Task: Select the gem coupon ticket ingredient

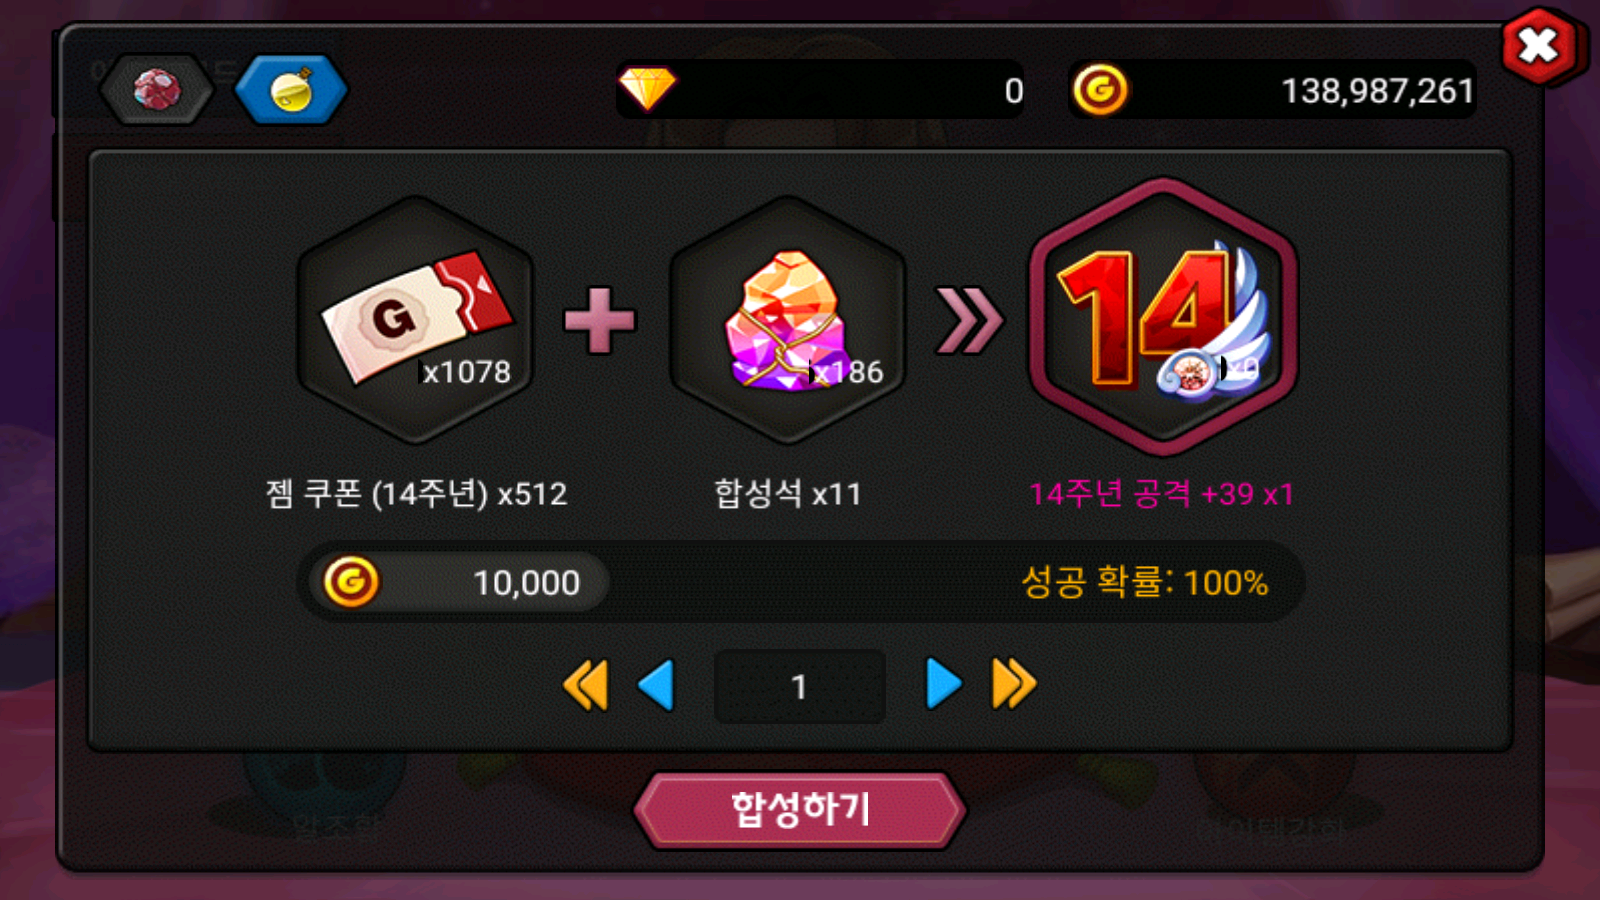Action: tap(416, 320)
